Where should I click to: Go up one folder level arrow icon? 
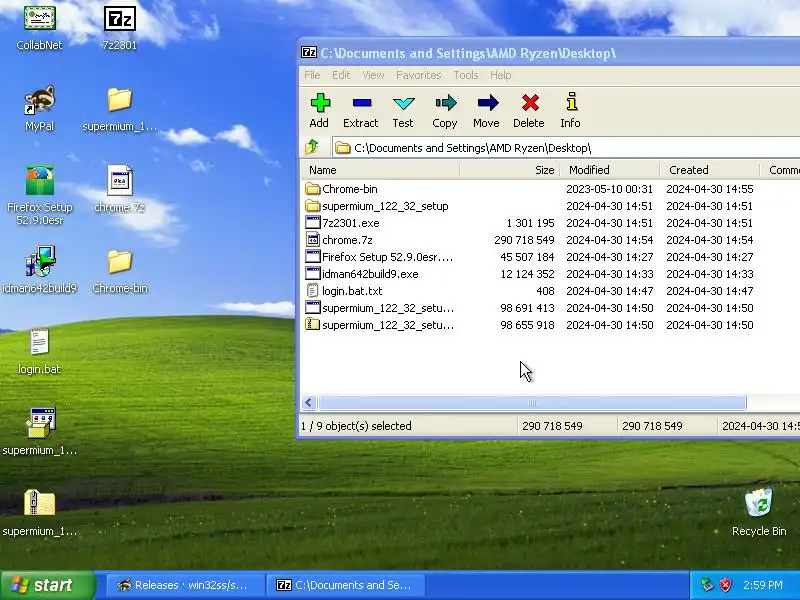(x=312, y=147)
